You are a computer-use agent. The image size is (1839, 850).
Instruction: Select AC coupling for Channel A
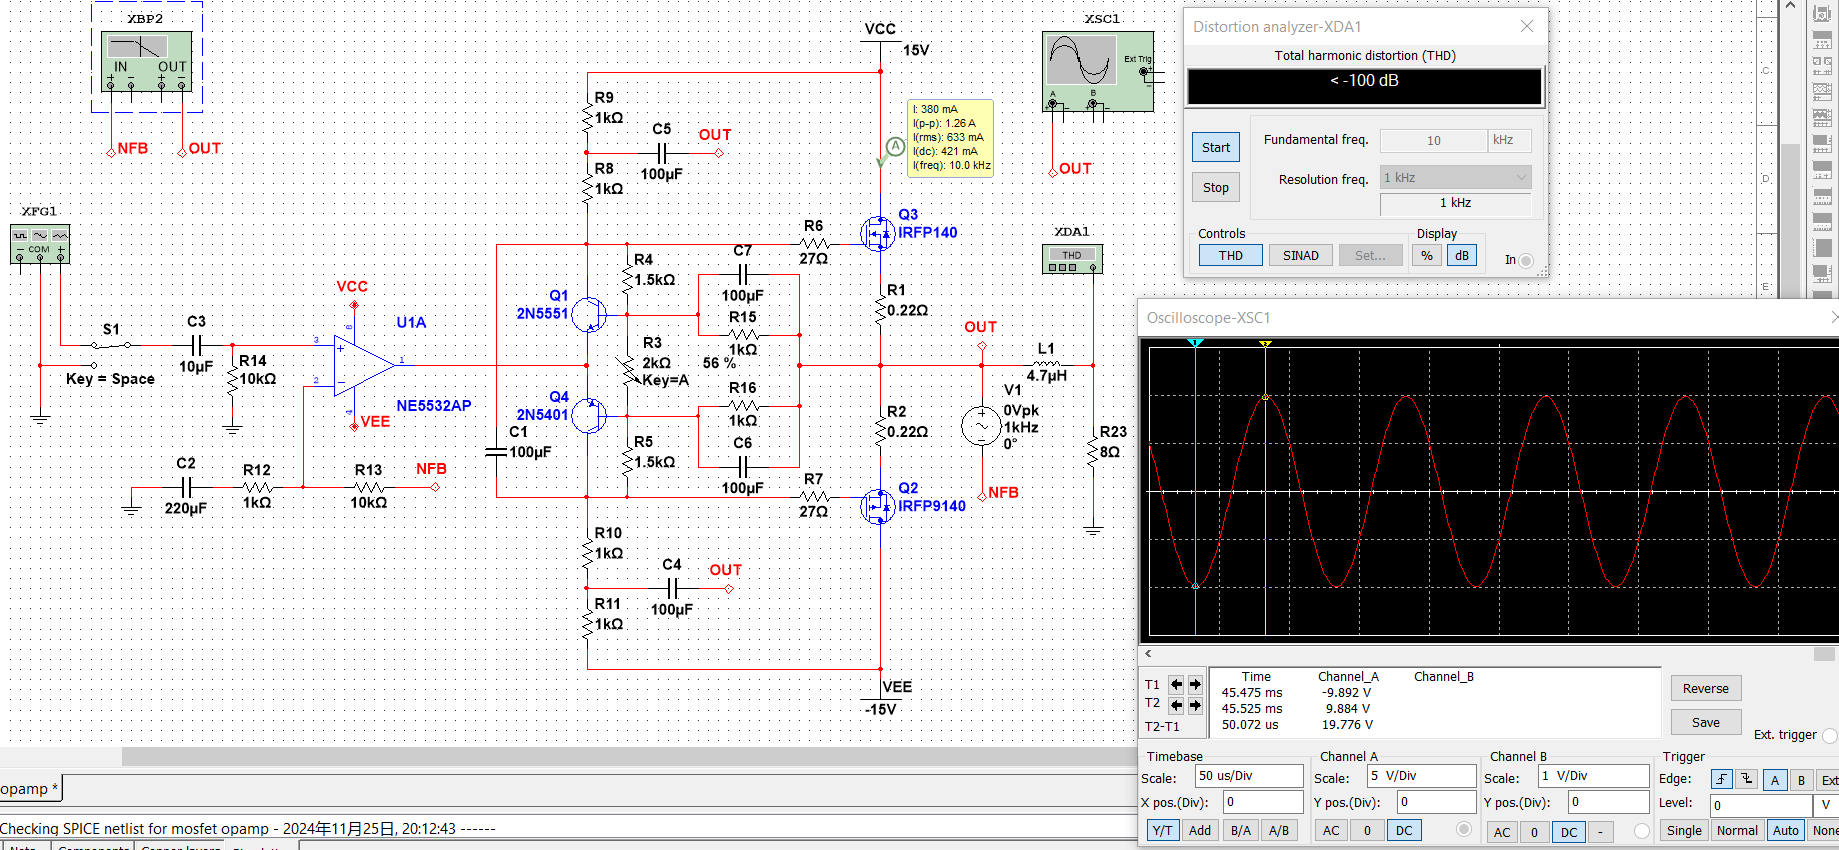coord(1331,830)
